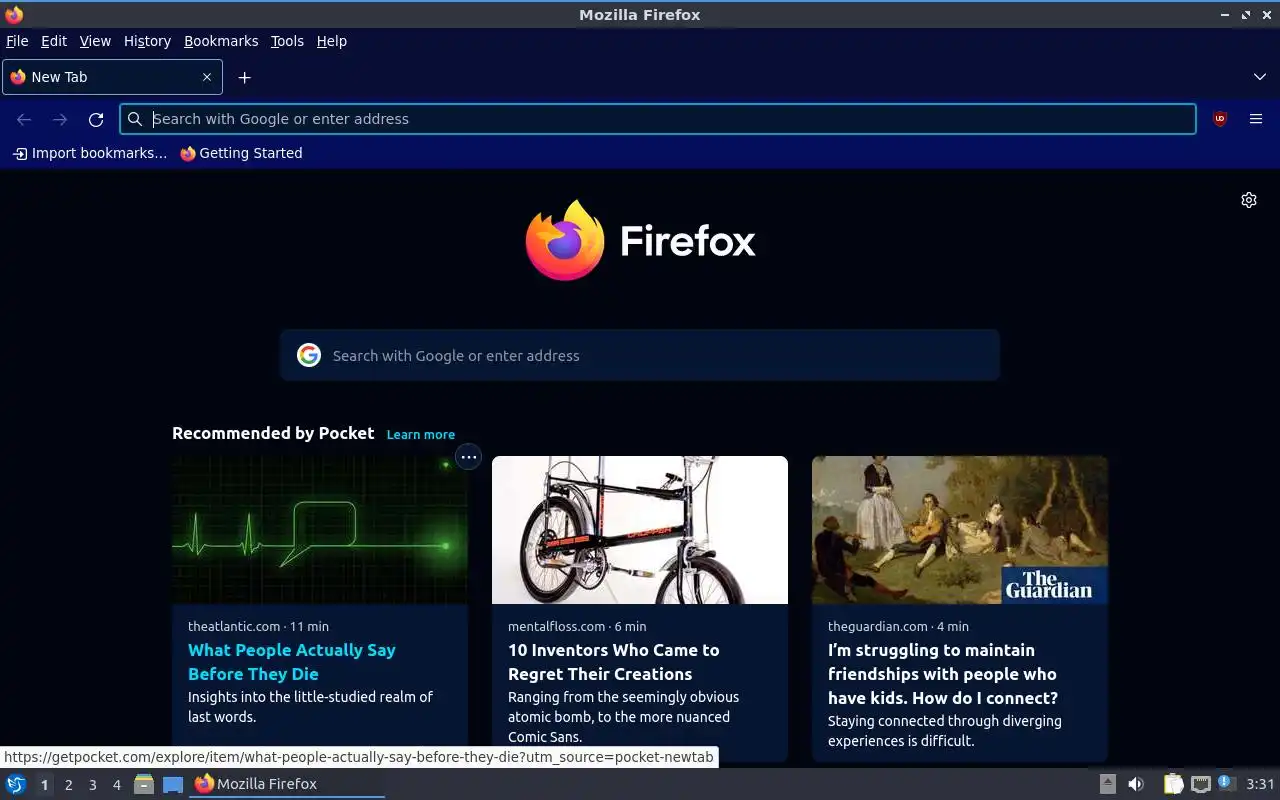1280x800 pixels.
Task: Open the uBlock Origin extension icon
Action: coord(1220,119)
